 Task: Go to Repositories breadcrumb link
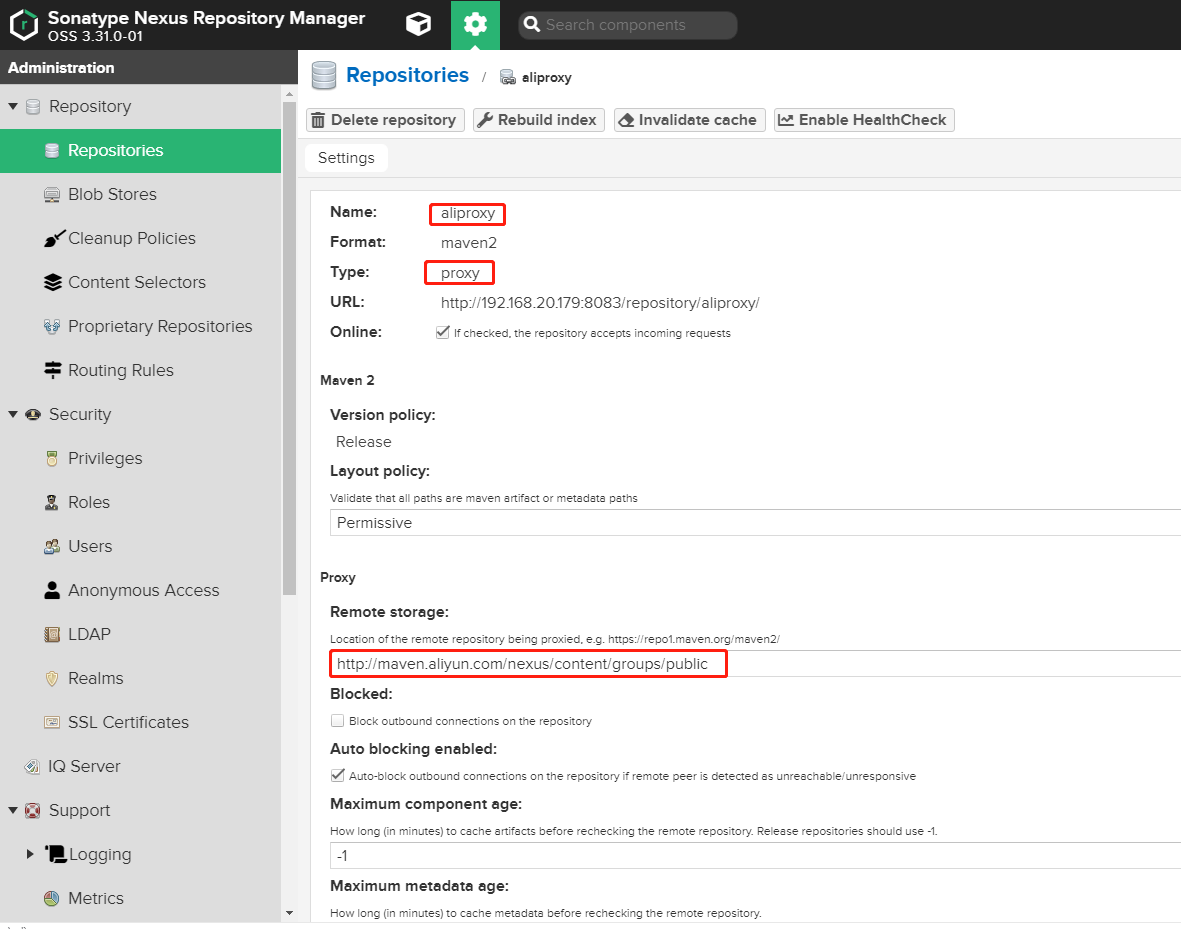coord(407,75)
